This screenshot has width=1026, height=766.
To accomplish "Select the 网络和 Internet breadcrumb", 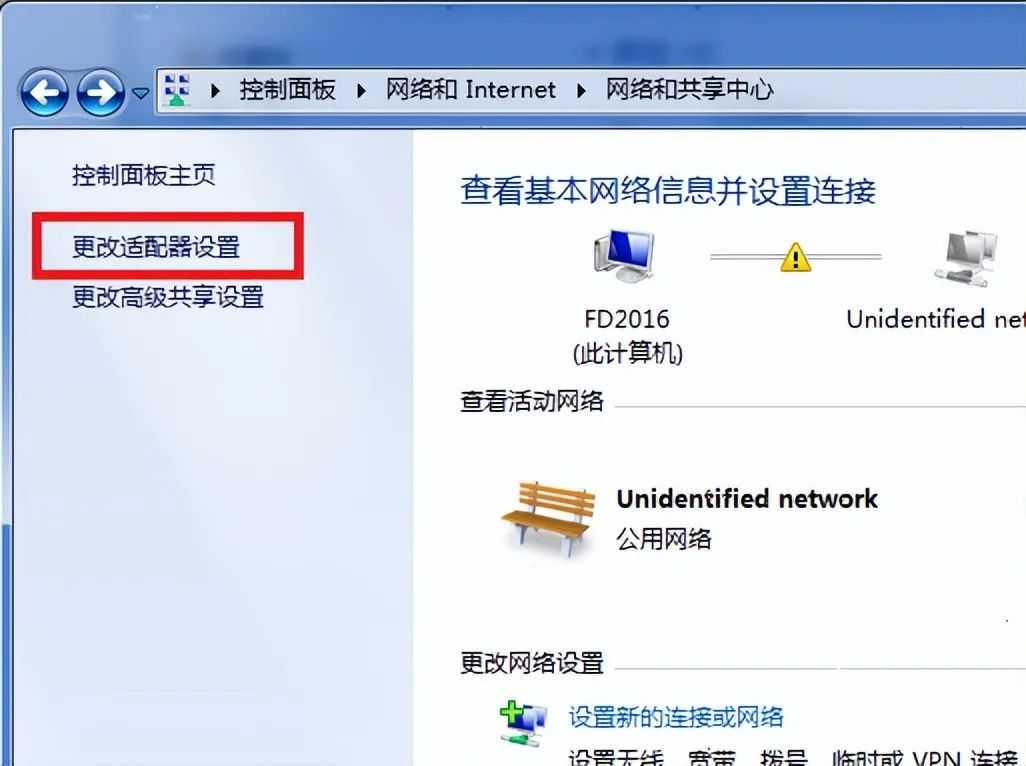I will 470,90.
